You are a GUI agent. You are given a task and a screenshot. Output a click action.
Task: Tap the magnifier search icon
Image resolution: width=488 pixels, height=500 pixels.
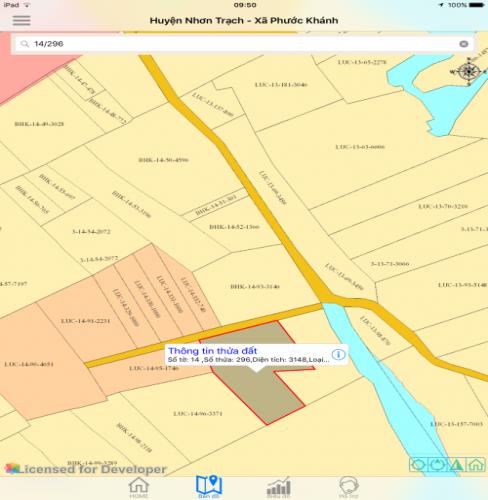pos(24,44)
